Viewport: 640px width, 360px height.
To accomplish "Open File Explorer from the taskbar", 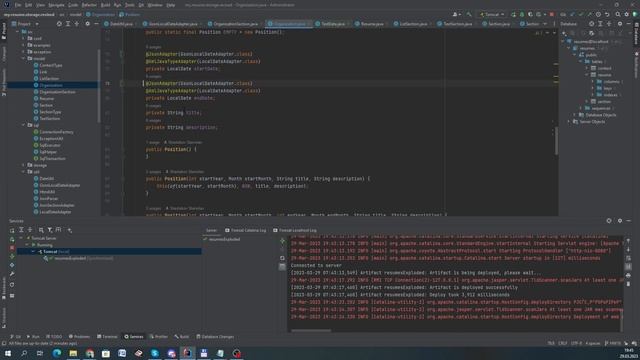I will point(73,353).
